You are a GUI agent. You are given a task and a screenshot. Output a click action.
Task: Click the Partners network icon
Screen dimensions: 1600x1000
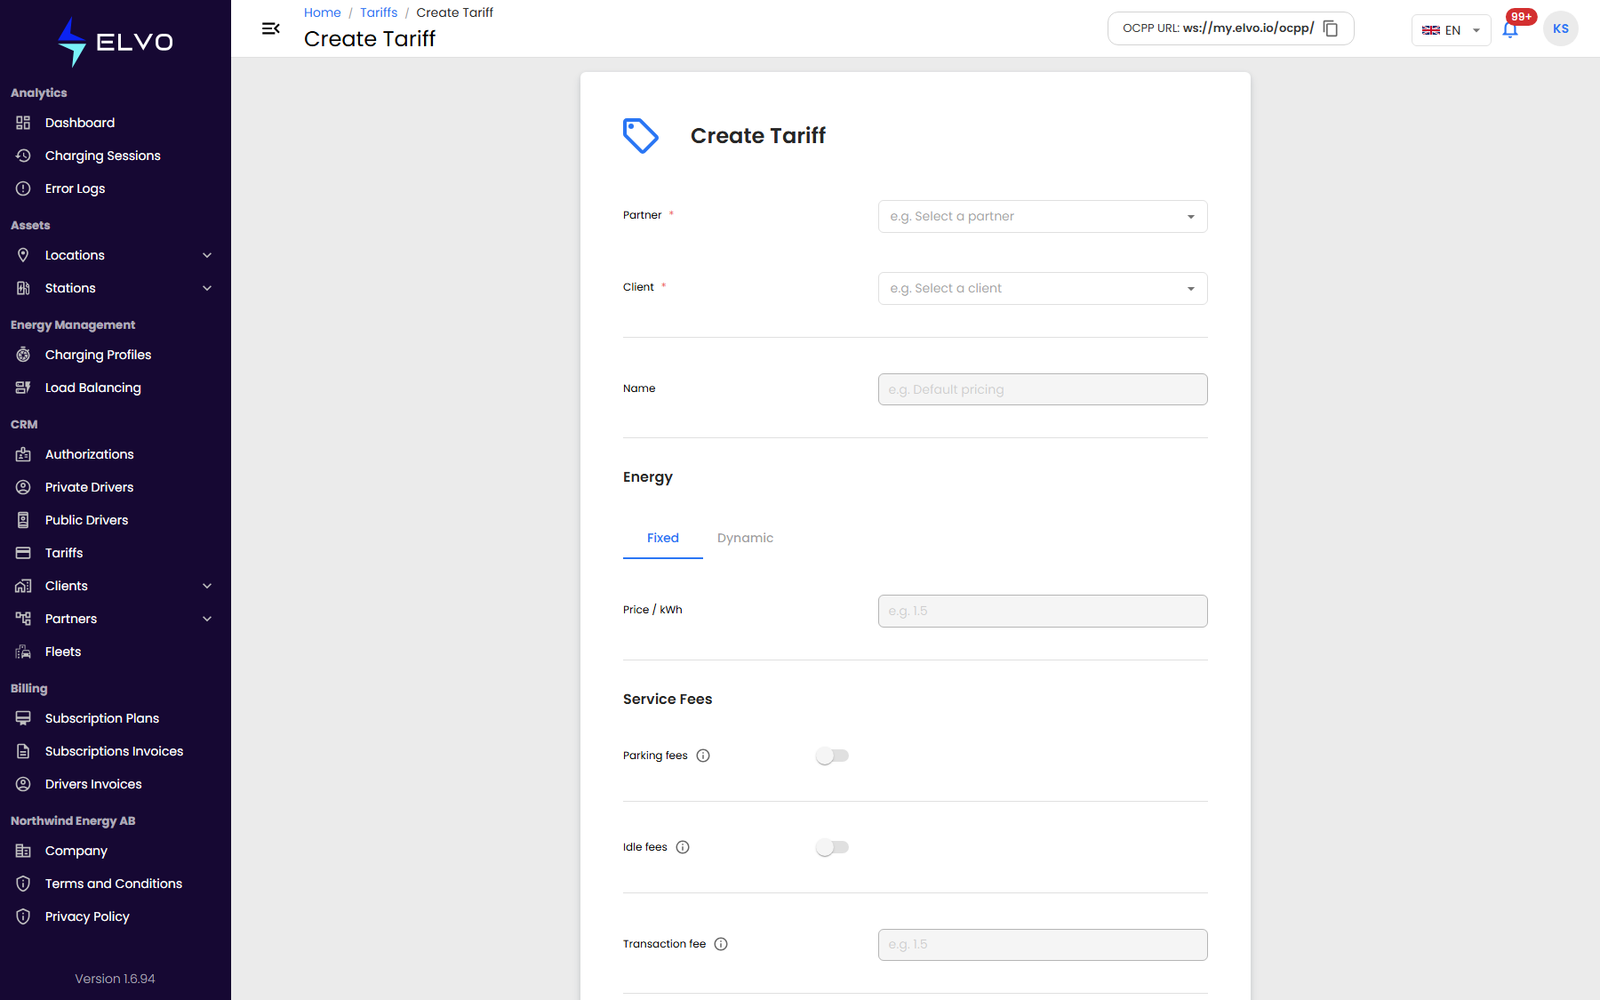click(x=23, y=619)
